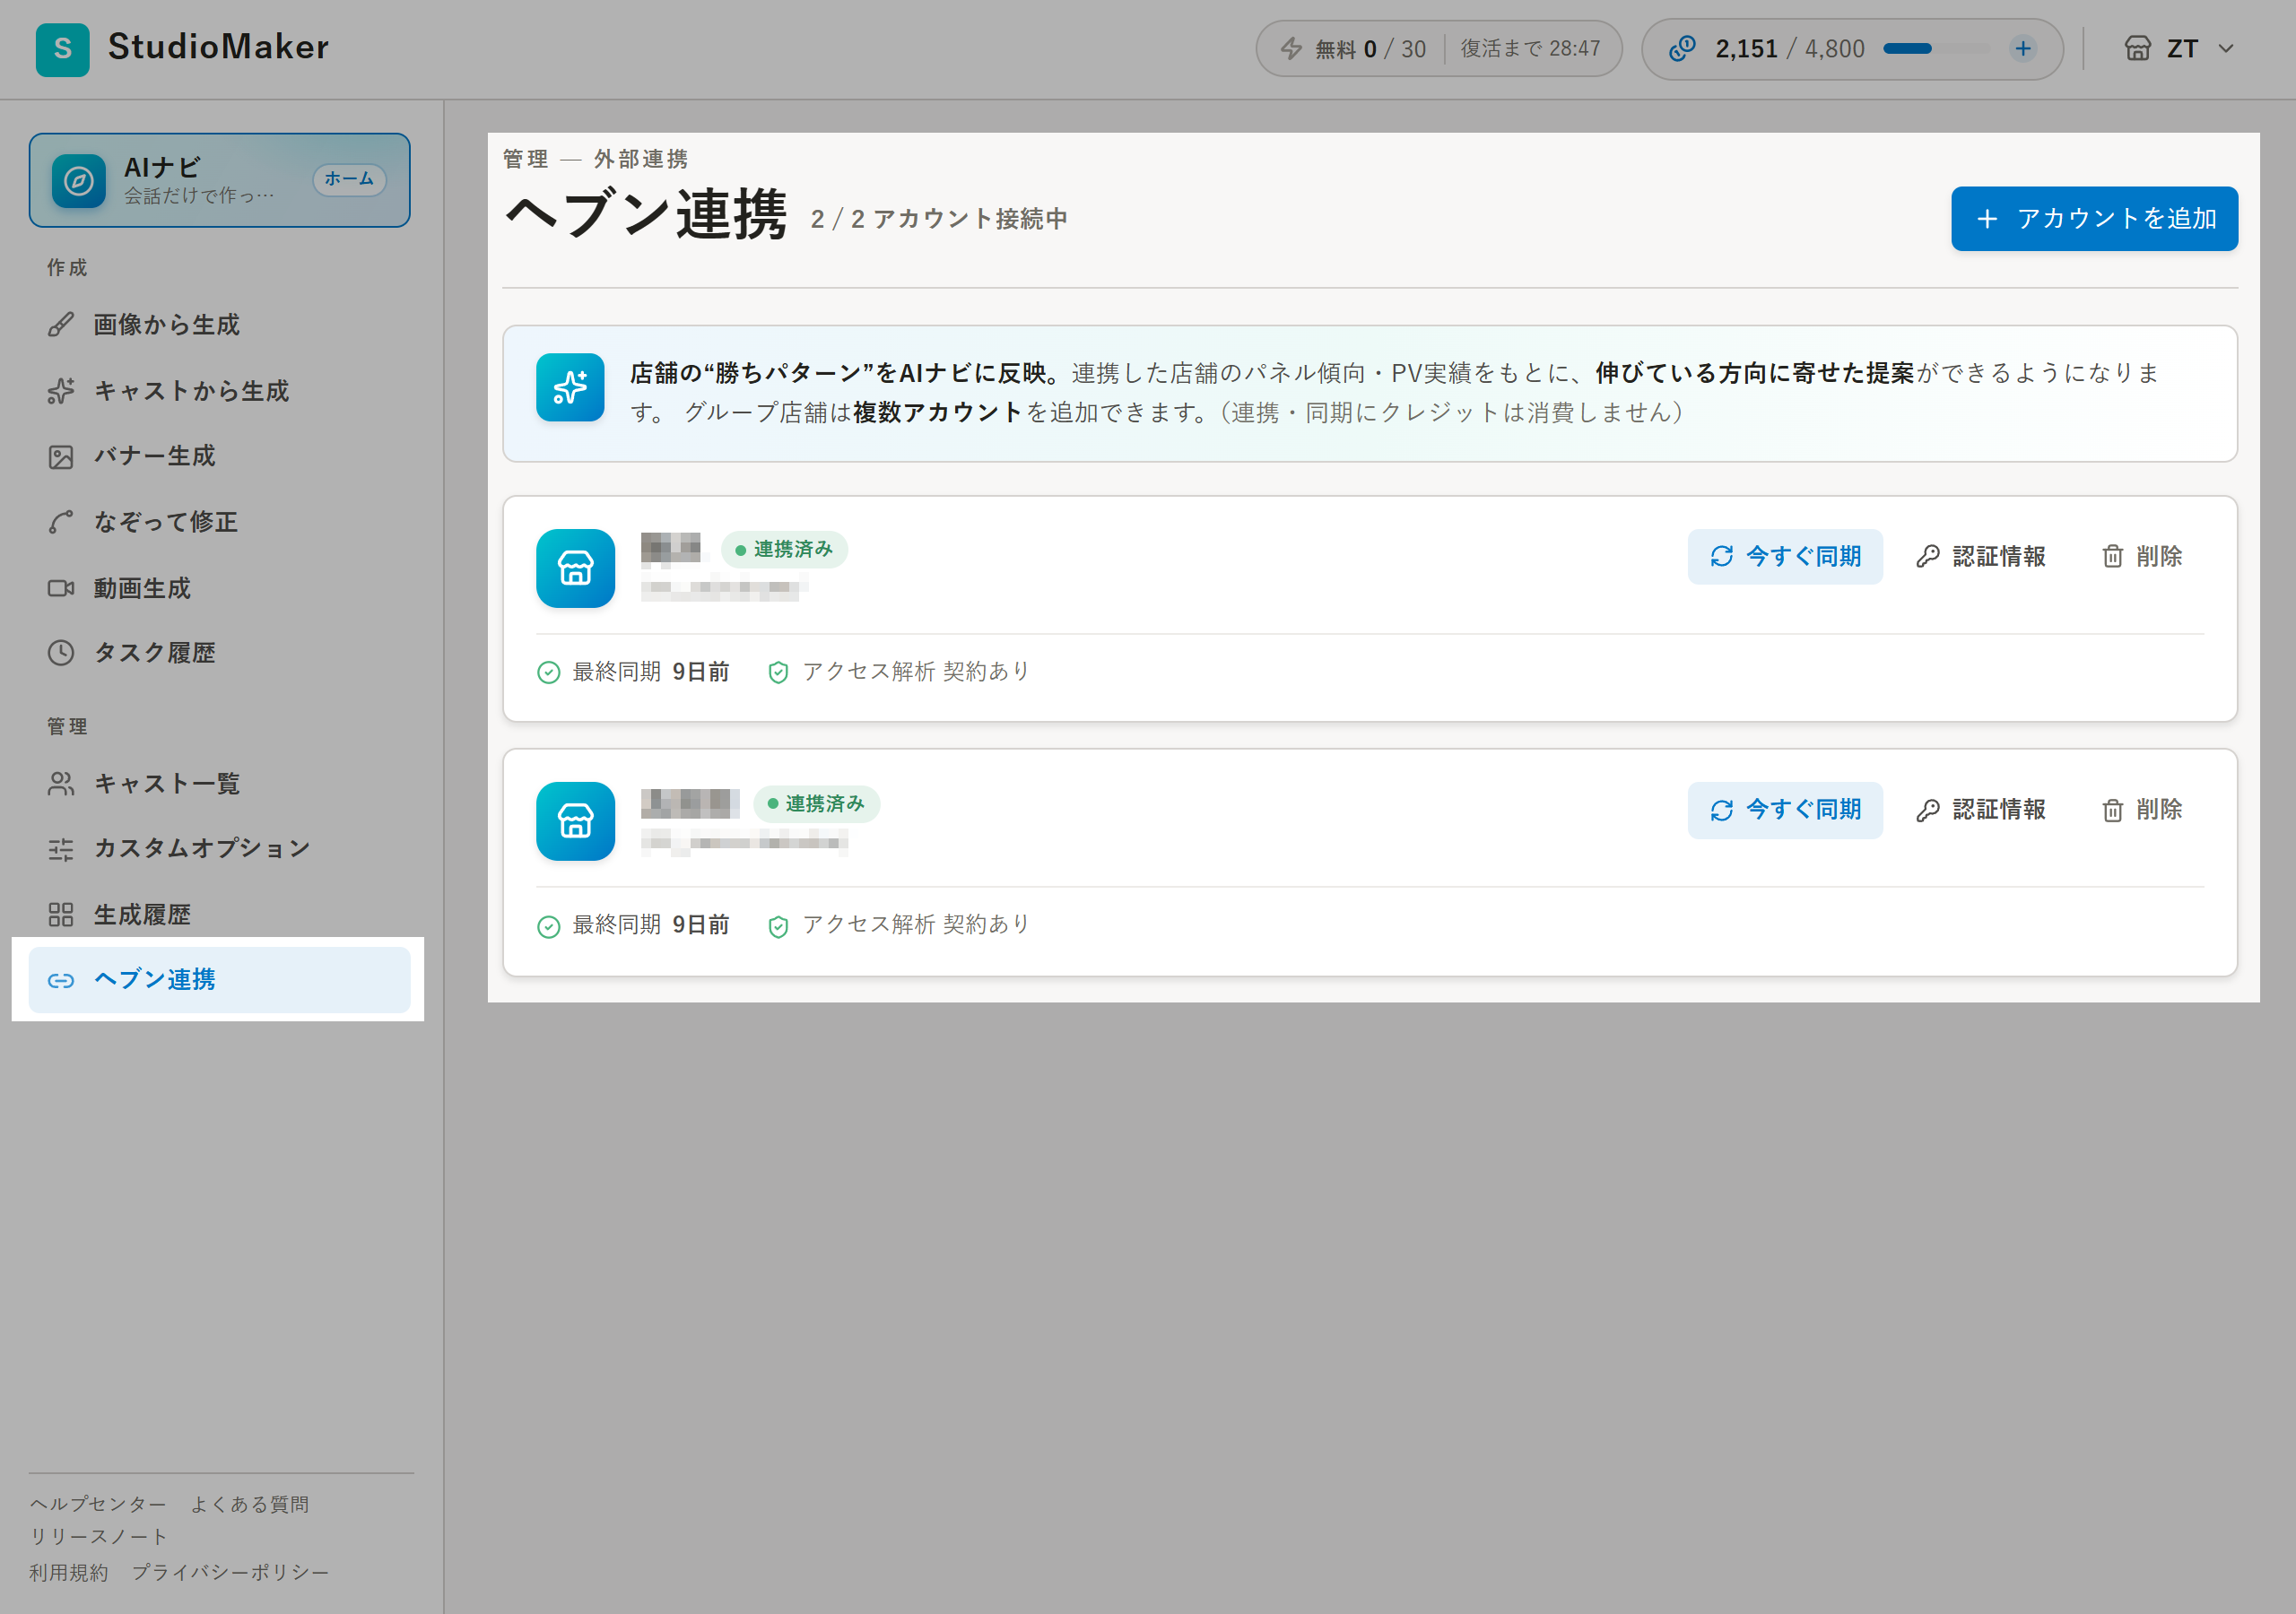Click the grid icon beside 生成履歴
The image size is (2296, 1614).
61,914
